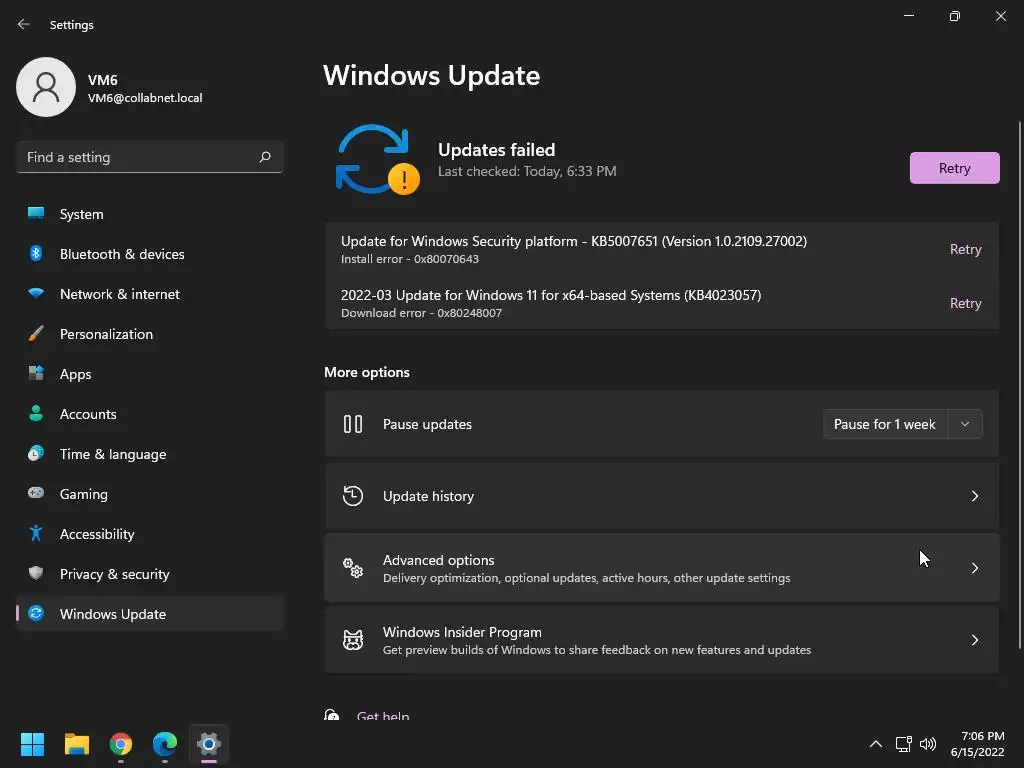Screen dimensions: 1024x768
Task: Click the Update history clock icon
Action: tap(353, 496)
